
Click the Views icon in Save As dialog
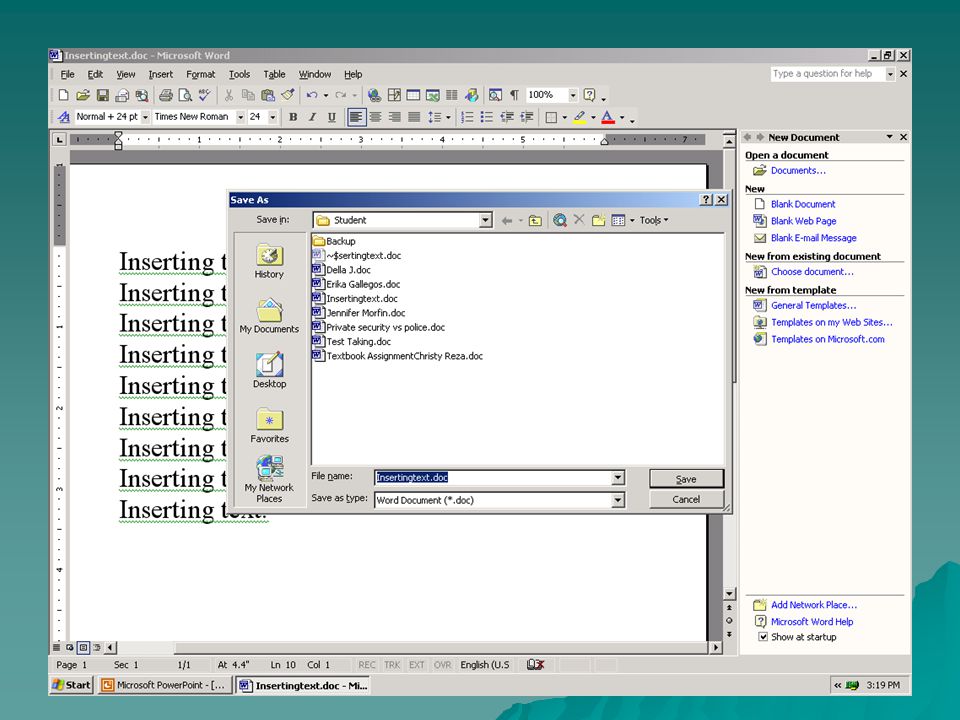pyautogui.click(x=618, y=220)
